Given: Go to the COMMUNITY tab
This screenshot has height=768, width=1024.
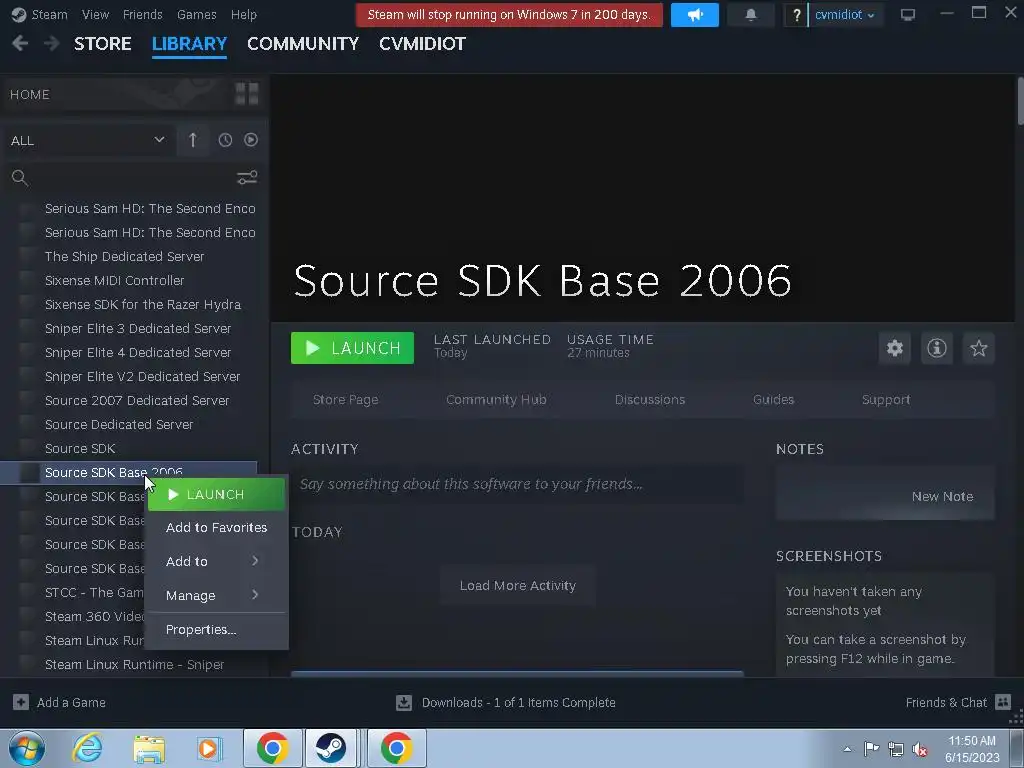Looking at the screenshot, I should coord(303,44).
